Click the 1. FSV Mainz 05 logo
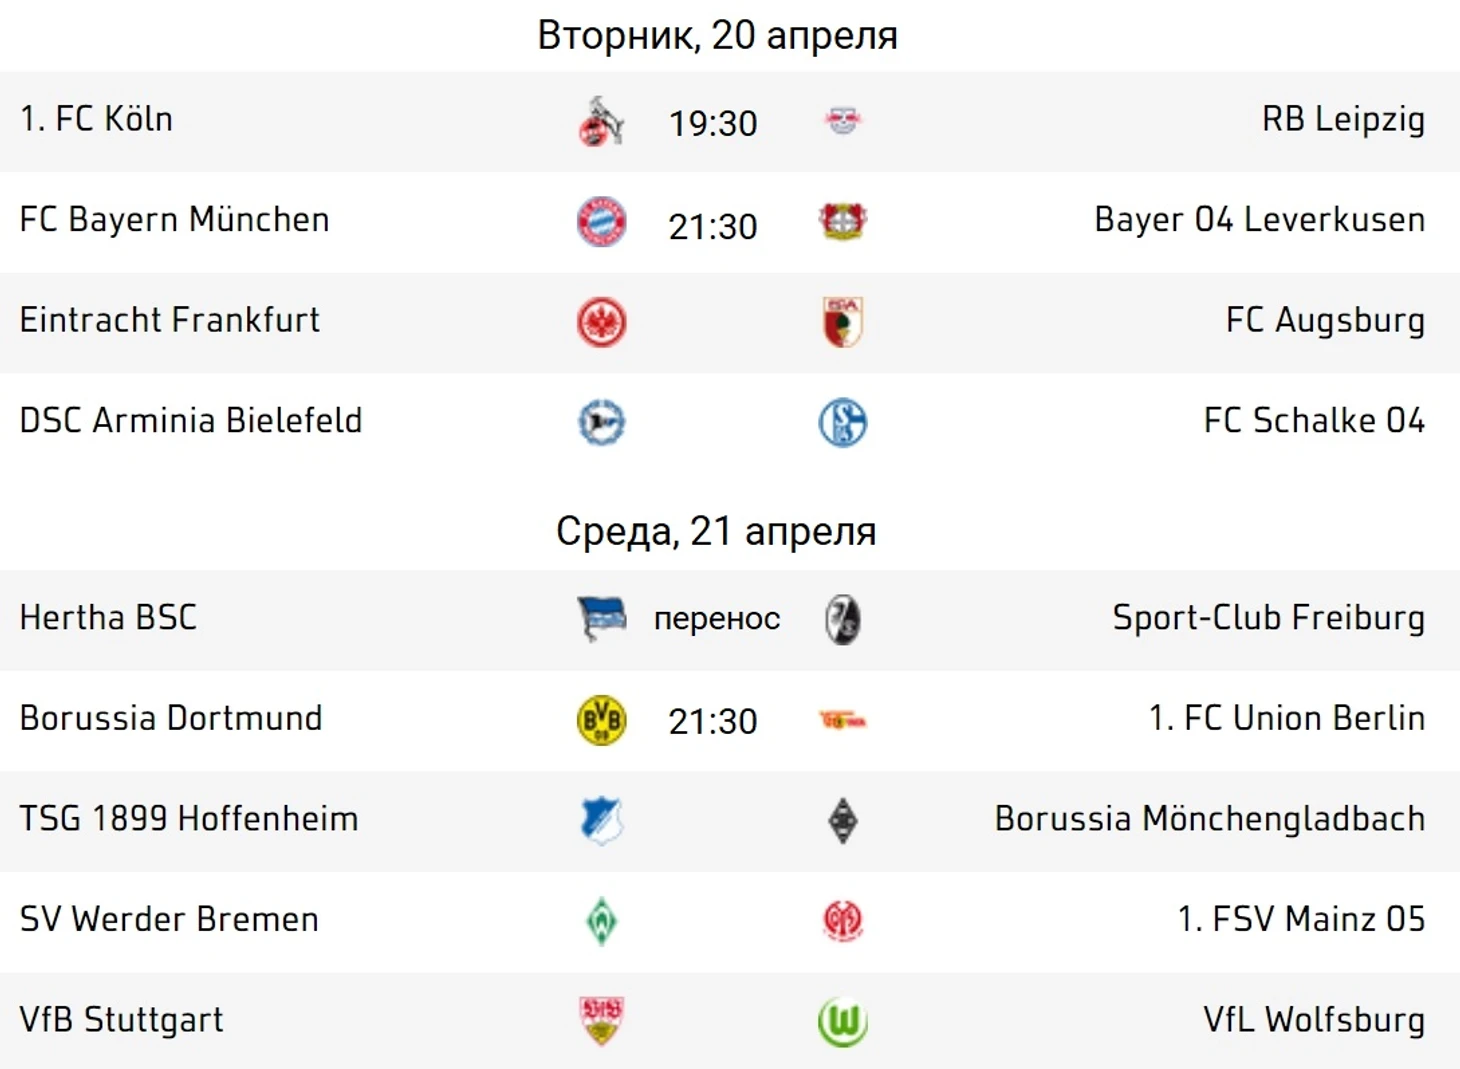The height and width of the screenshot is (1069, 1460). pos(842,920)
